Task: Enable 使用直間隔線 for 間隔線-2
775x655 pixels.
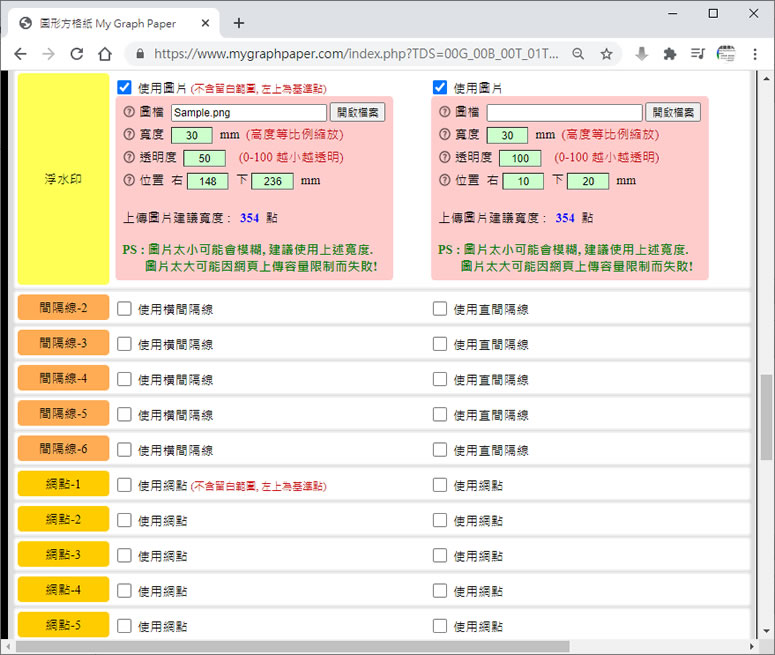Action: tap(440, 309)
